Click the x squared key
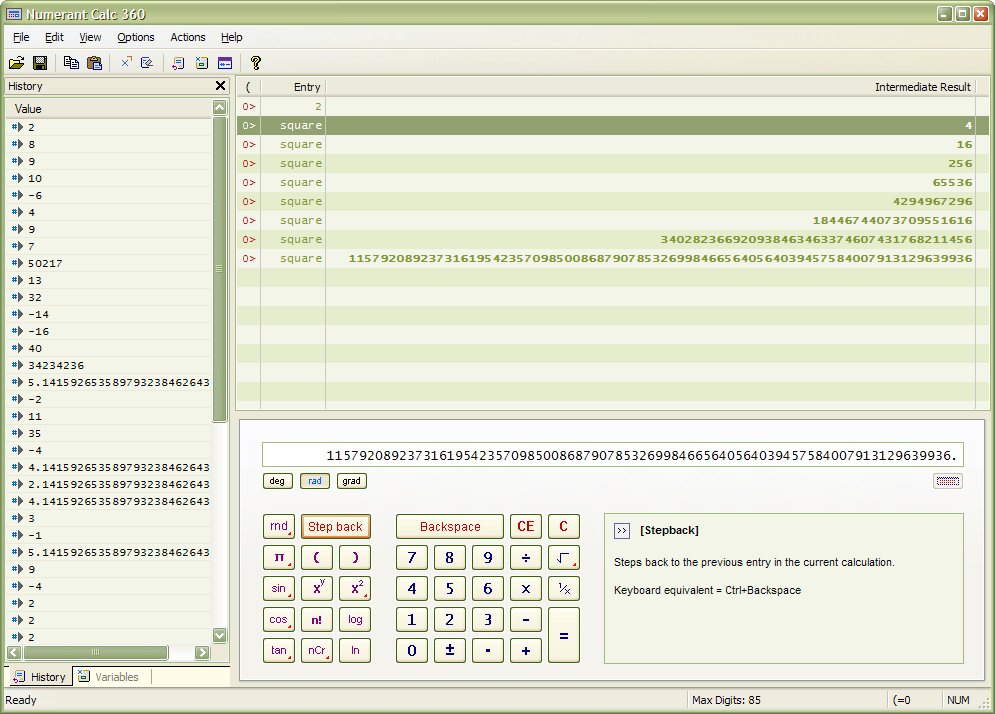The height and width of the screenshot is (714, 995). (355, 588)
